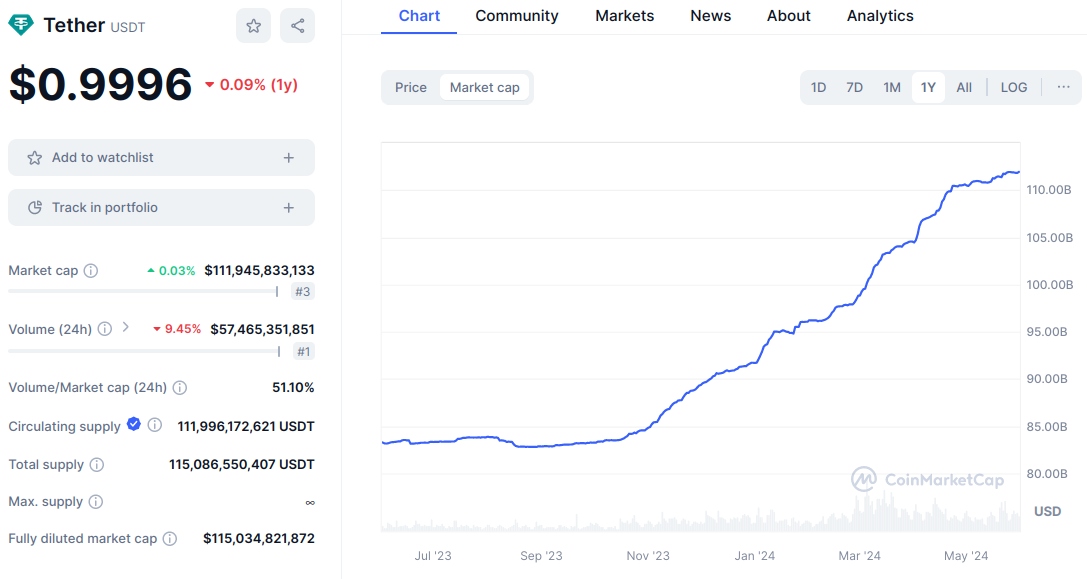Select the 1Y time range

(x=928, y=87)
